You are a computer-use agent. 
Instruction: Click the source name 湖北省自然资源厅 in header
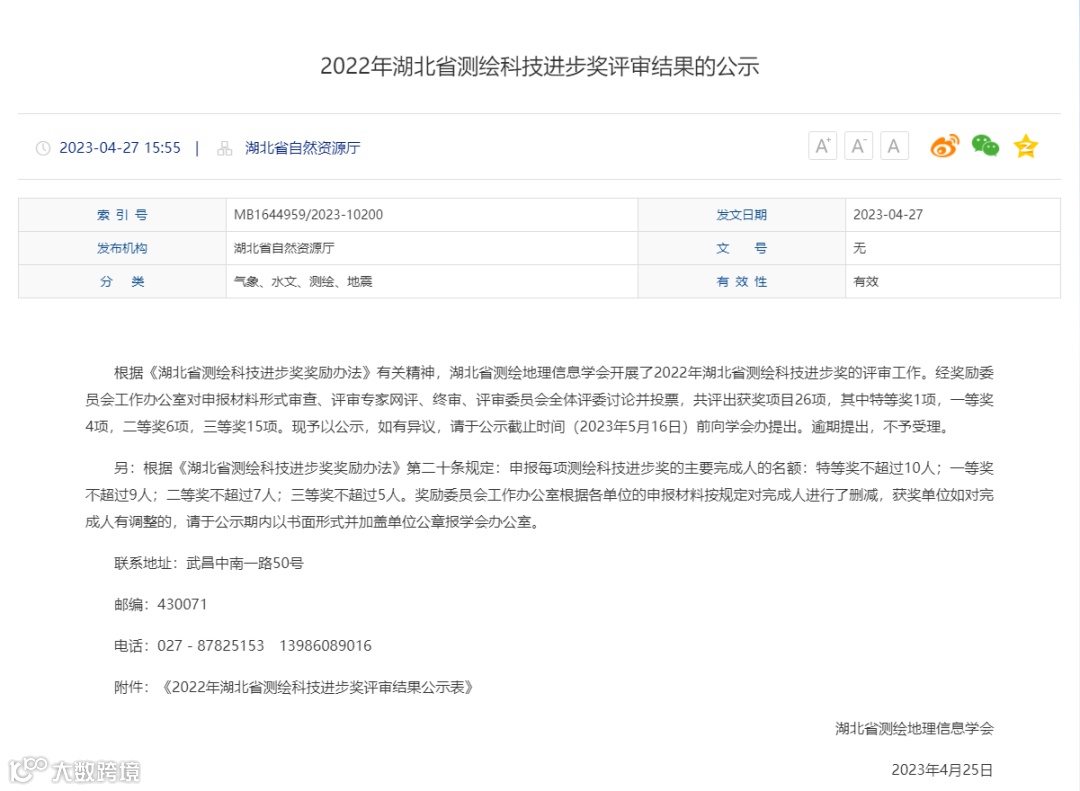tap(302, 148)
